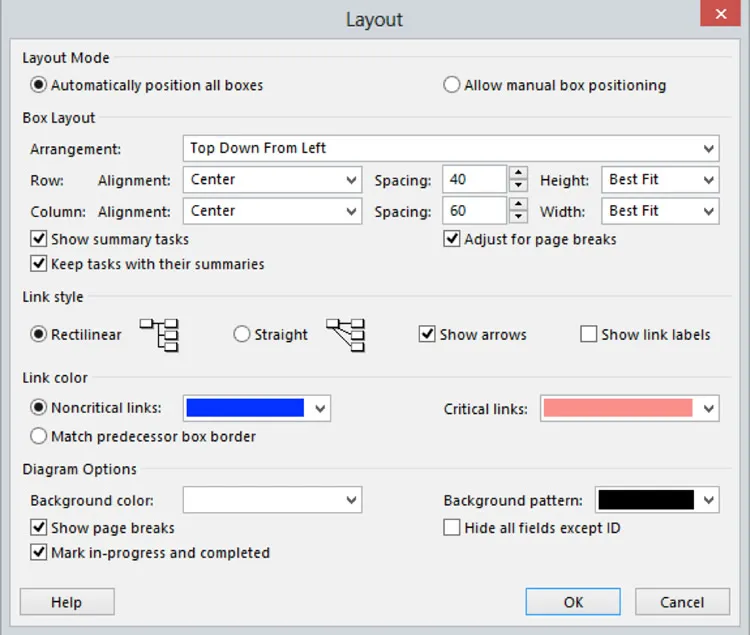Enable Allow manual box positioning
This screenshot has width=750, height=635.
(x=452, y=86)
